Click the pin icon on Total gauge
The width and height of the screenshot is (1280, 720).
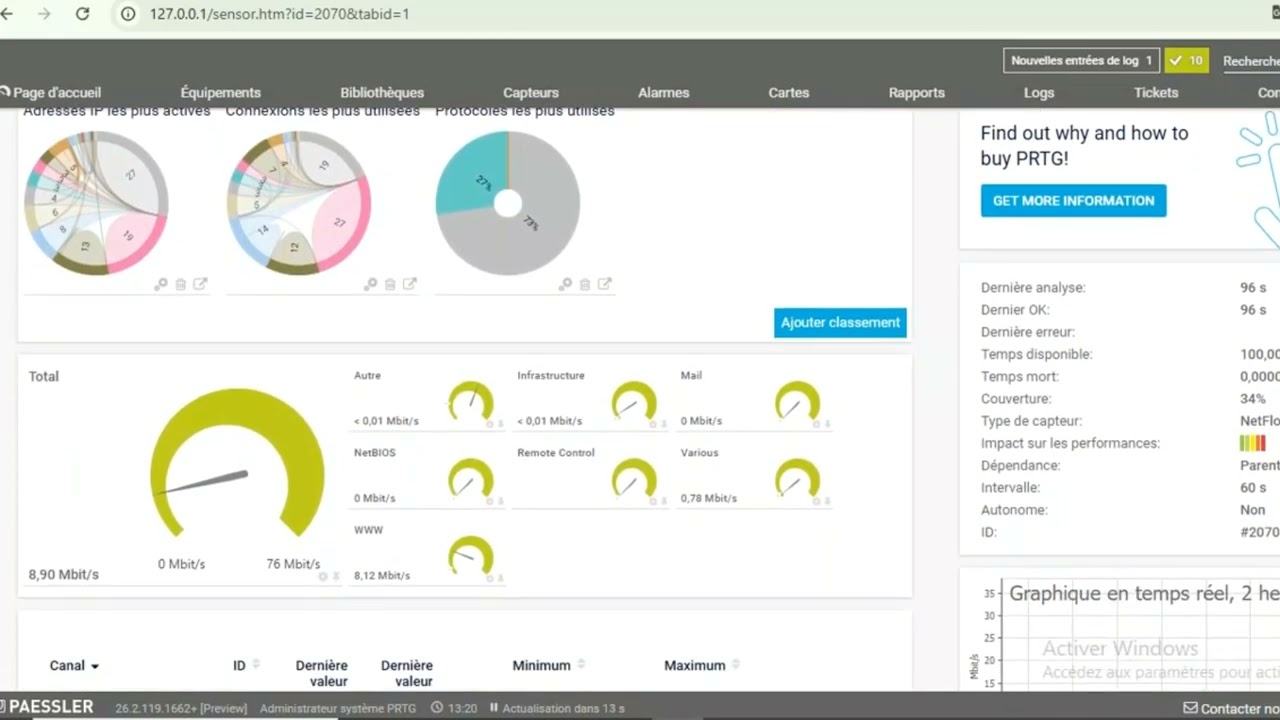[x=336, y=576]
